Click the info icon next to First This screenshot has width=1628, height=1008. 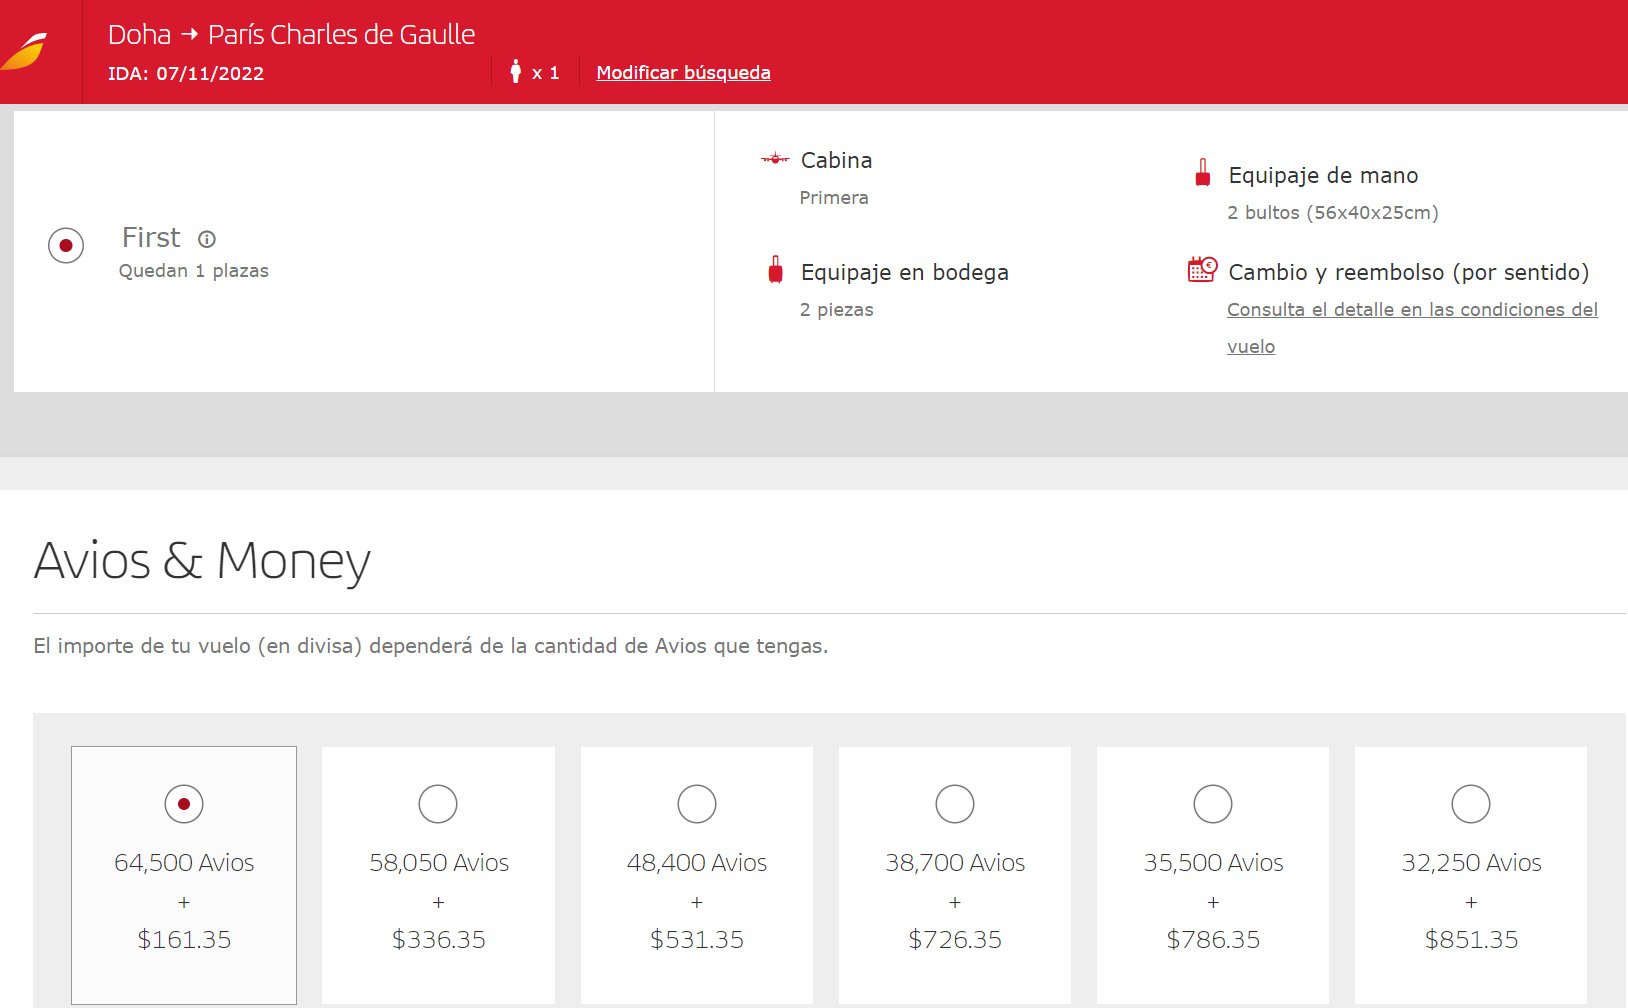point(207,239)
